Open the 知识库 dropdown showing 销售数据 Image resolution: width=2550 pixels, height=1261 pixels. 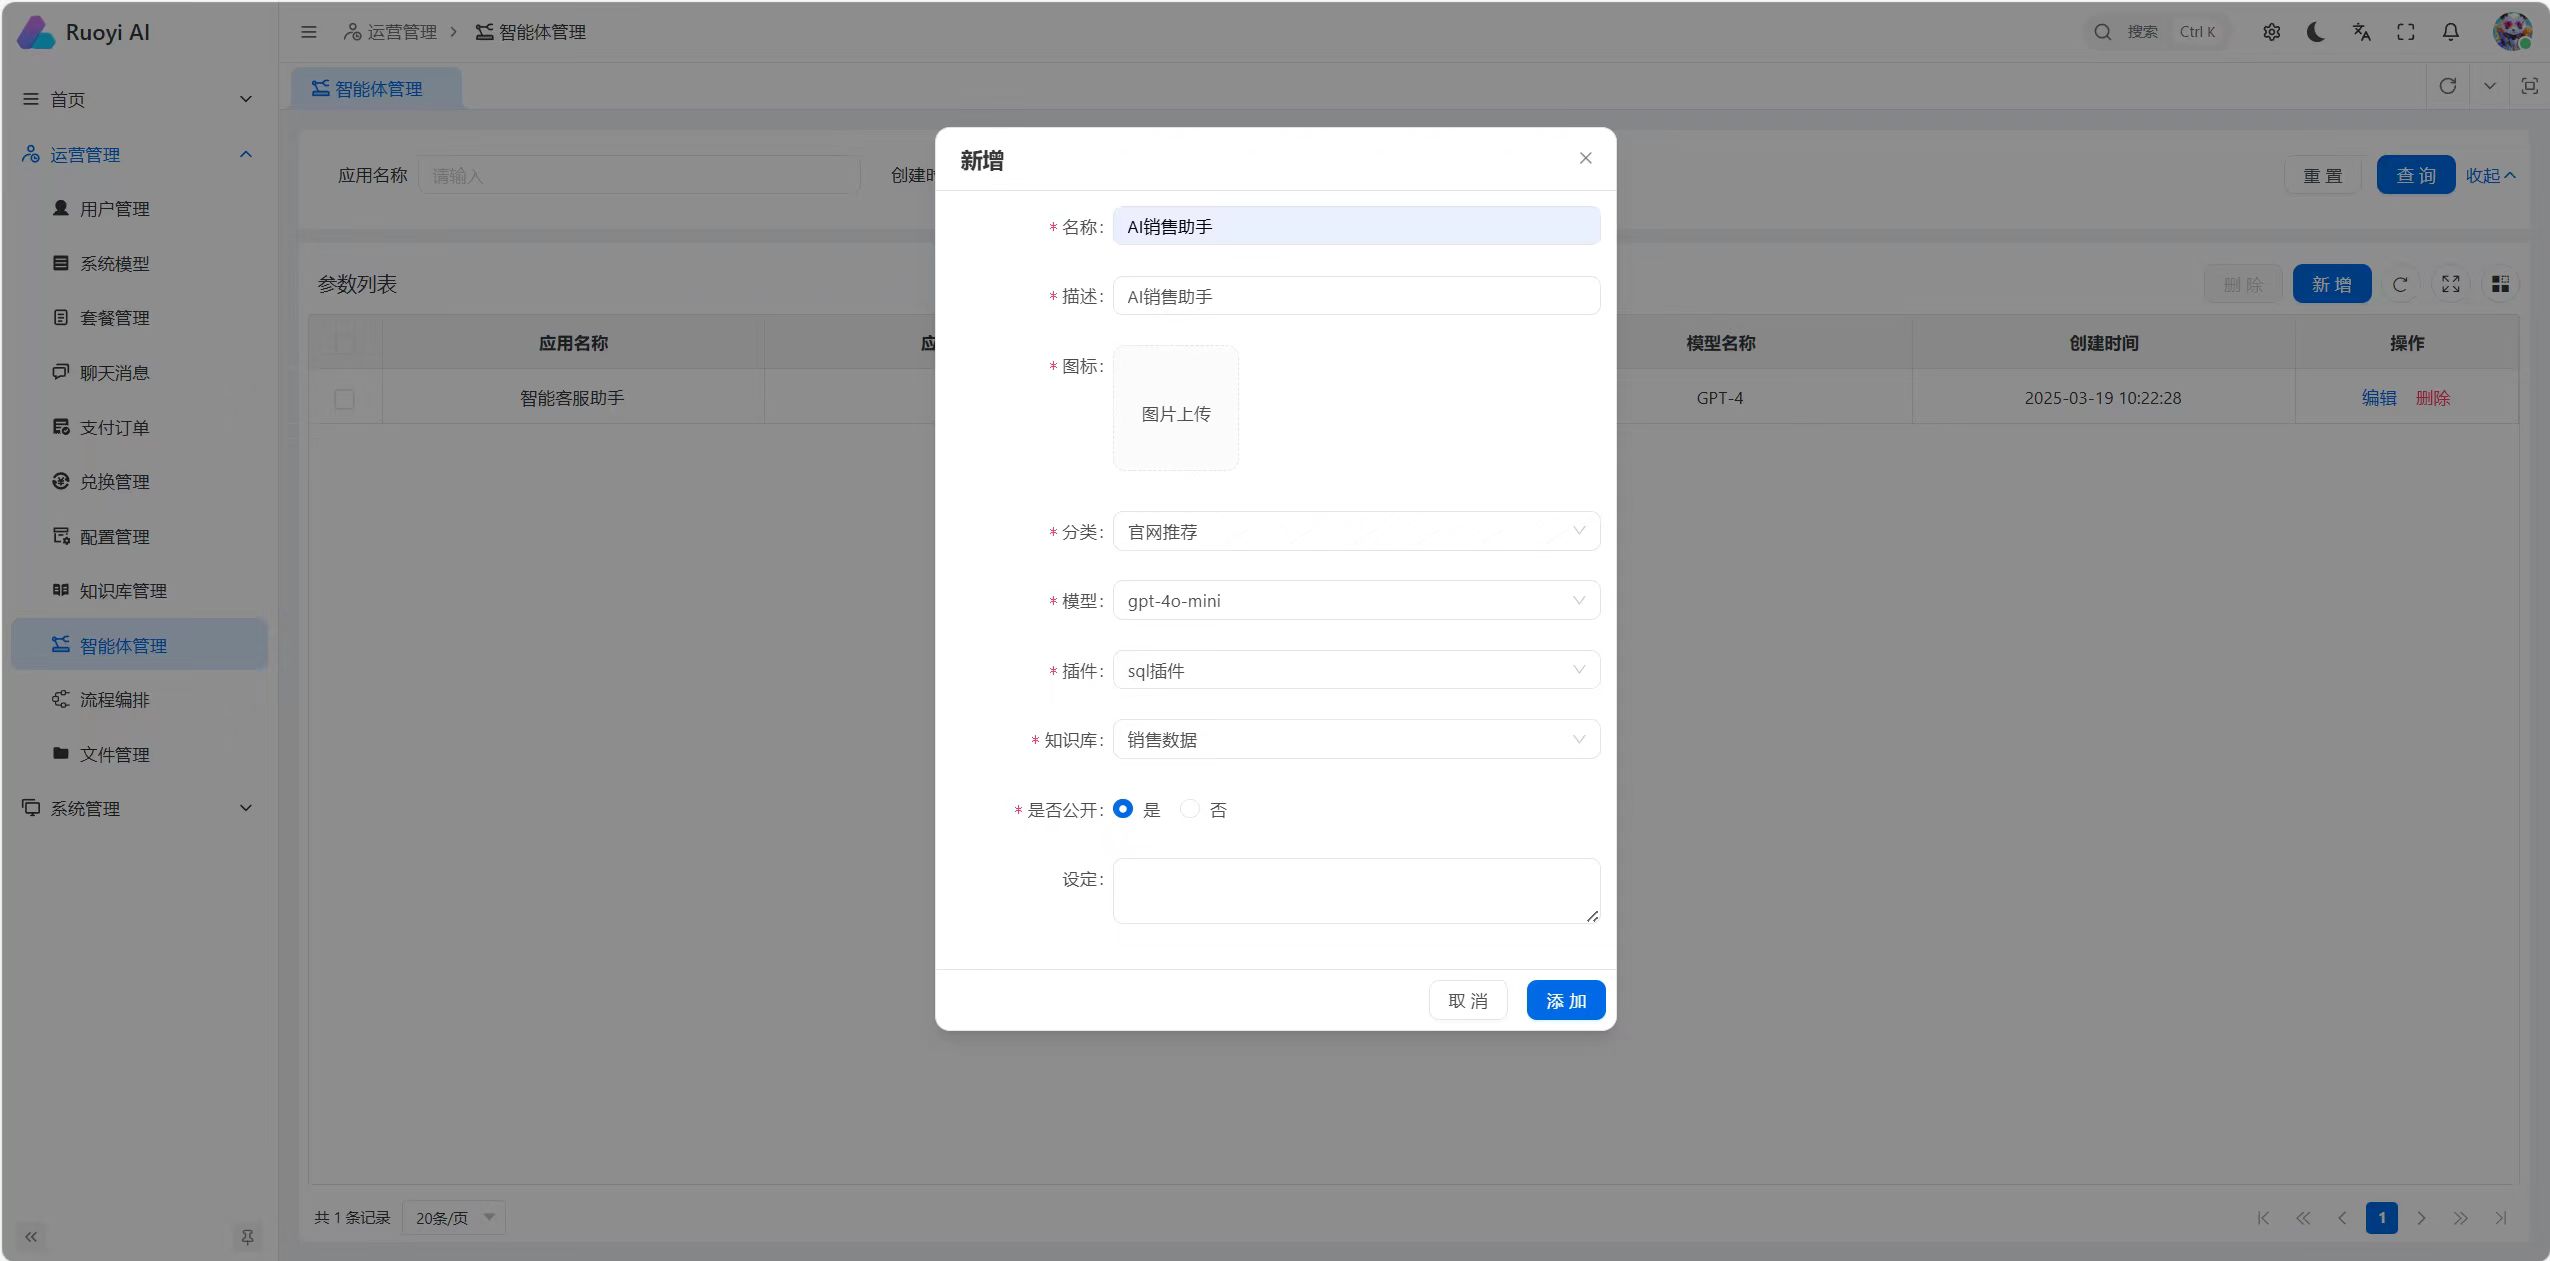pos(1355,739)
